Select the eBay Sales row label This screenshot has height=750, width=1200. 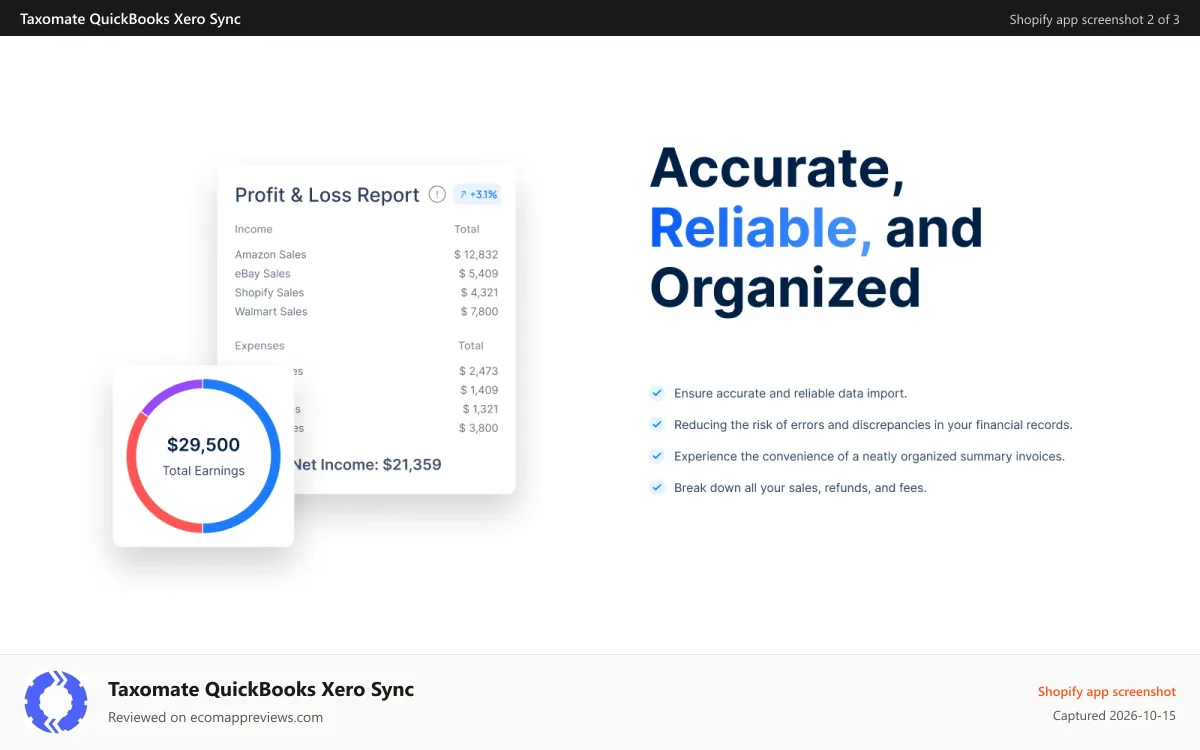point(263,274)
